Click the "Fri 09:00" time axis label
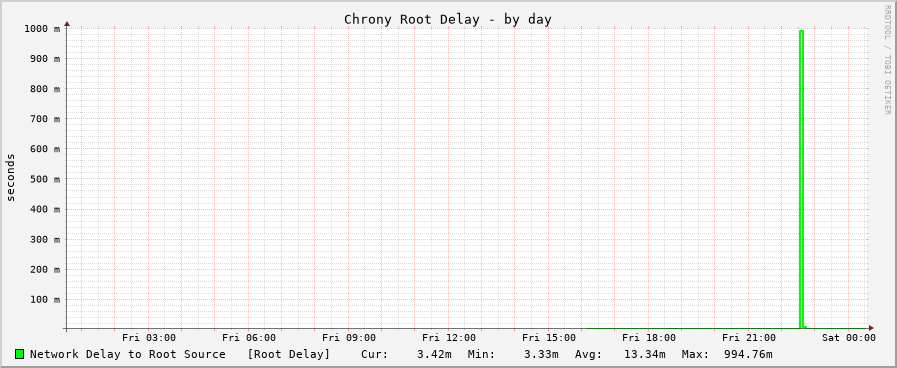897x368 pixels. click(349, 338)
